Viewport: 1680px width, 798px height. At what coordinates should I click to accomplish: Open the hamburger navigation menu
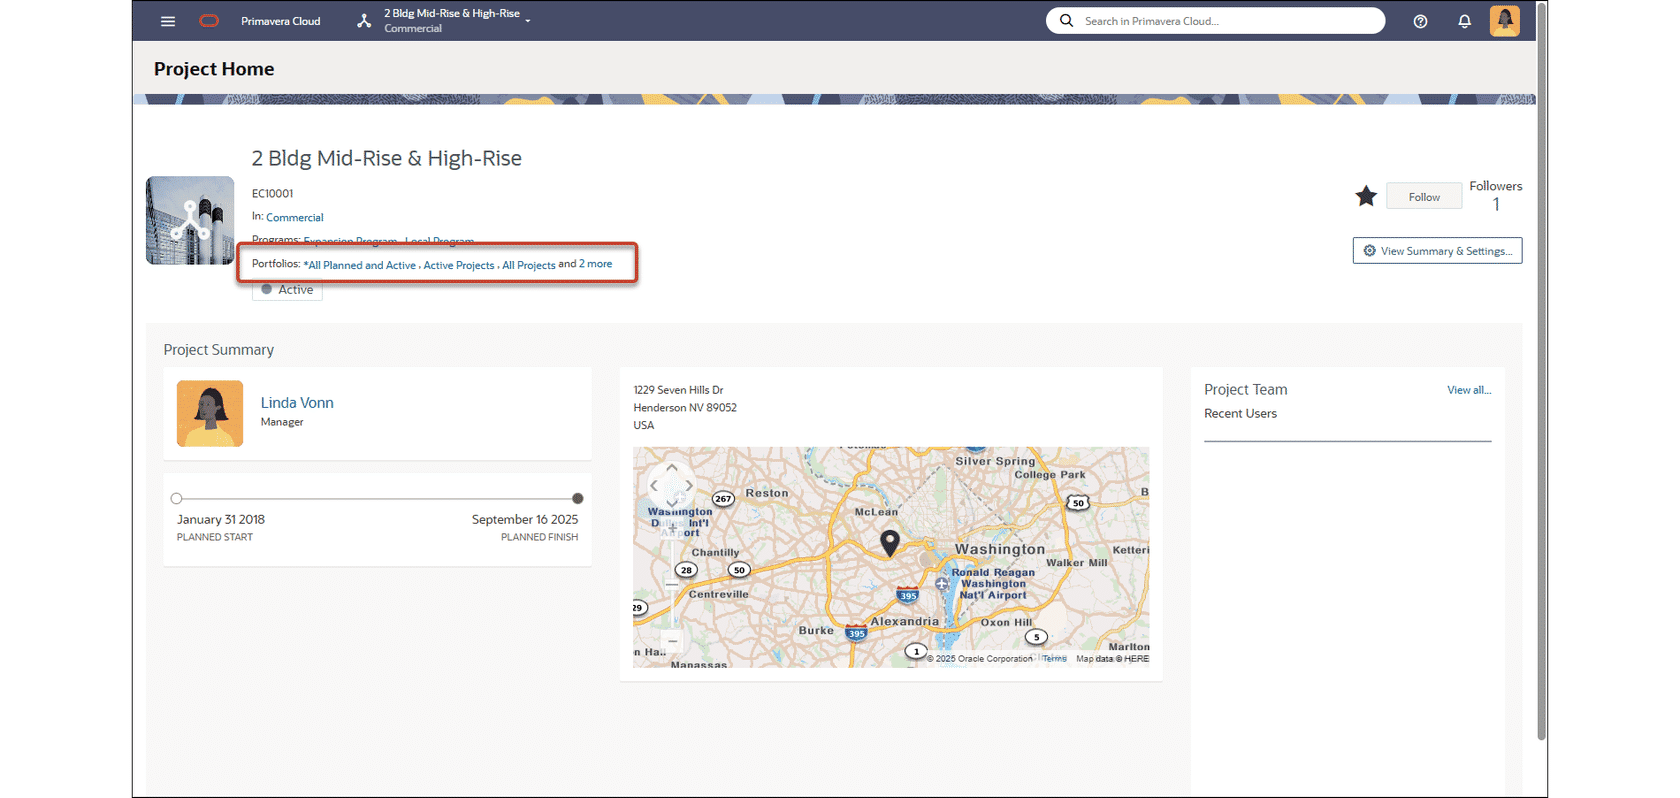click(x=168, y=21)
